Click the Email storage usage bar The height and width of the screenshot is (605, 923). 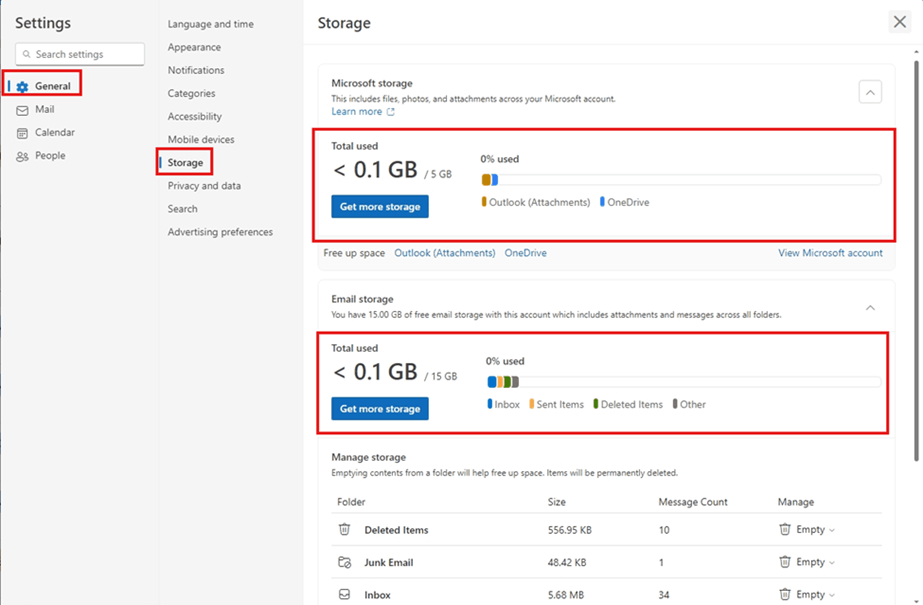tap(683, 382)
